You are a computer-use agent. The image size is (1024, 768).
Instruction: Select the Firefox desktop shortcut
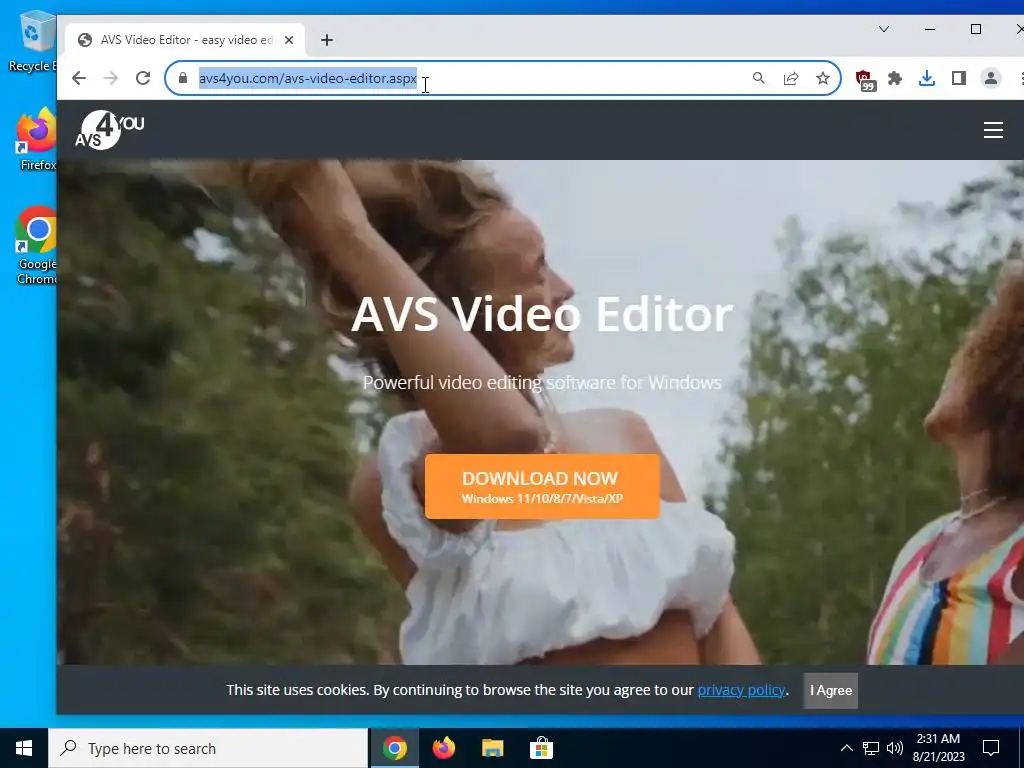[x=37, y=139]
